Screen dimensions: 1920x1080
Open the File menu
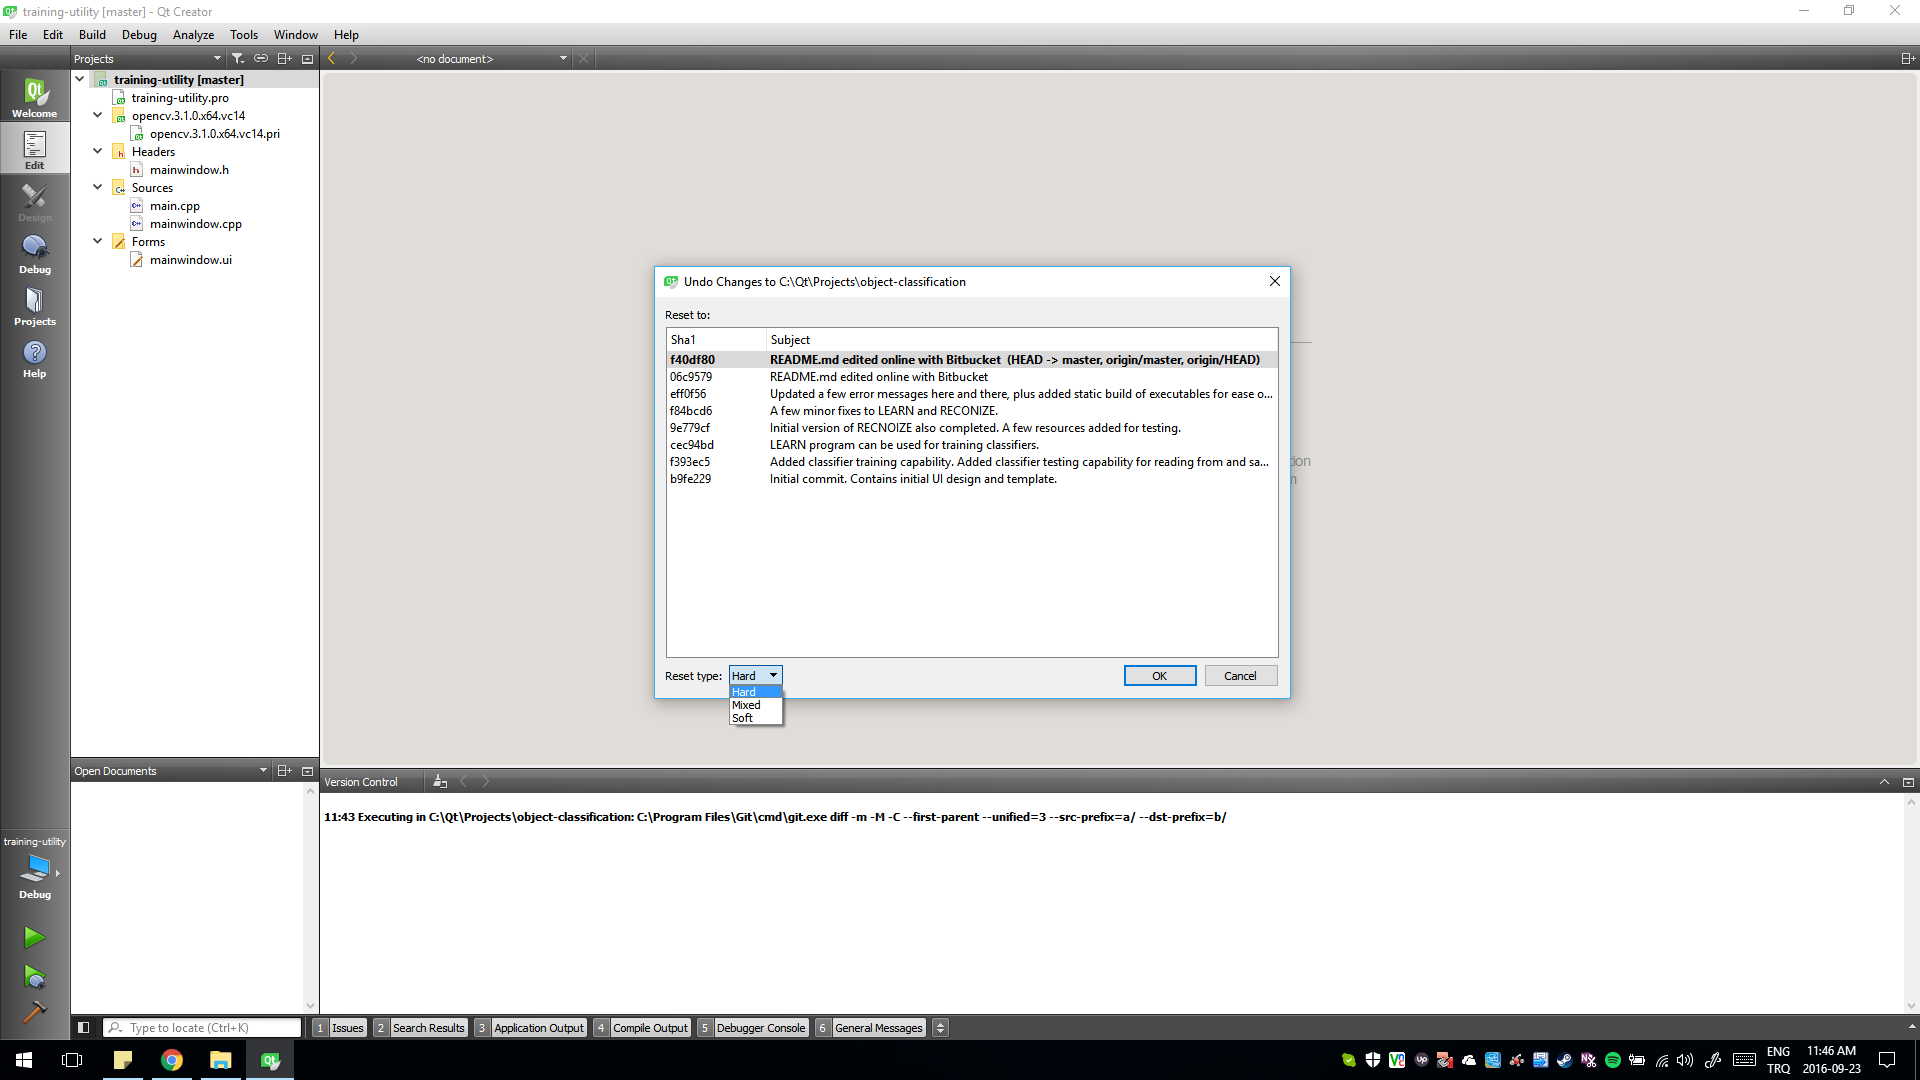(x=18, y=34)
